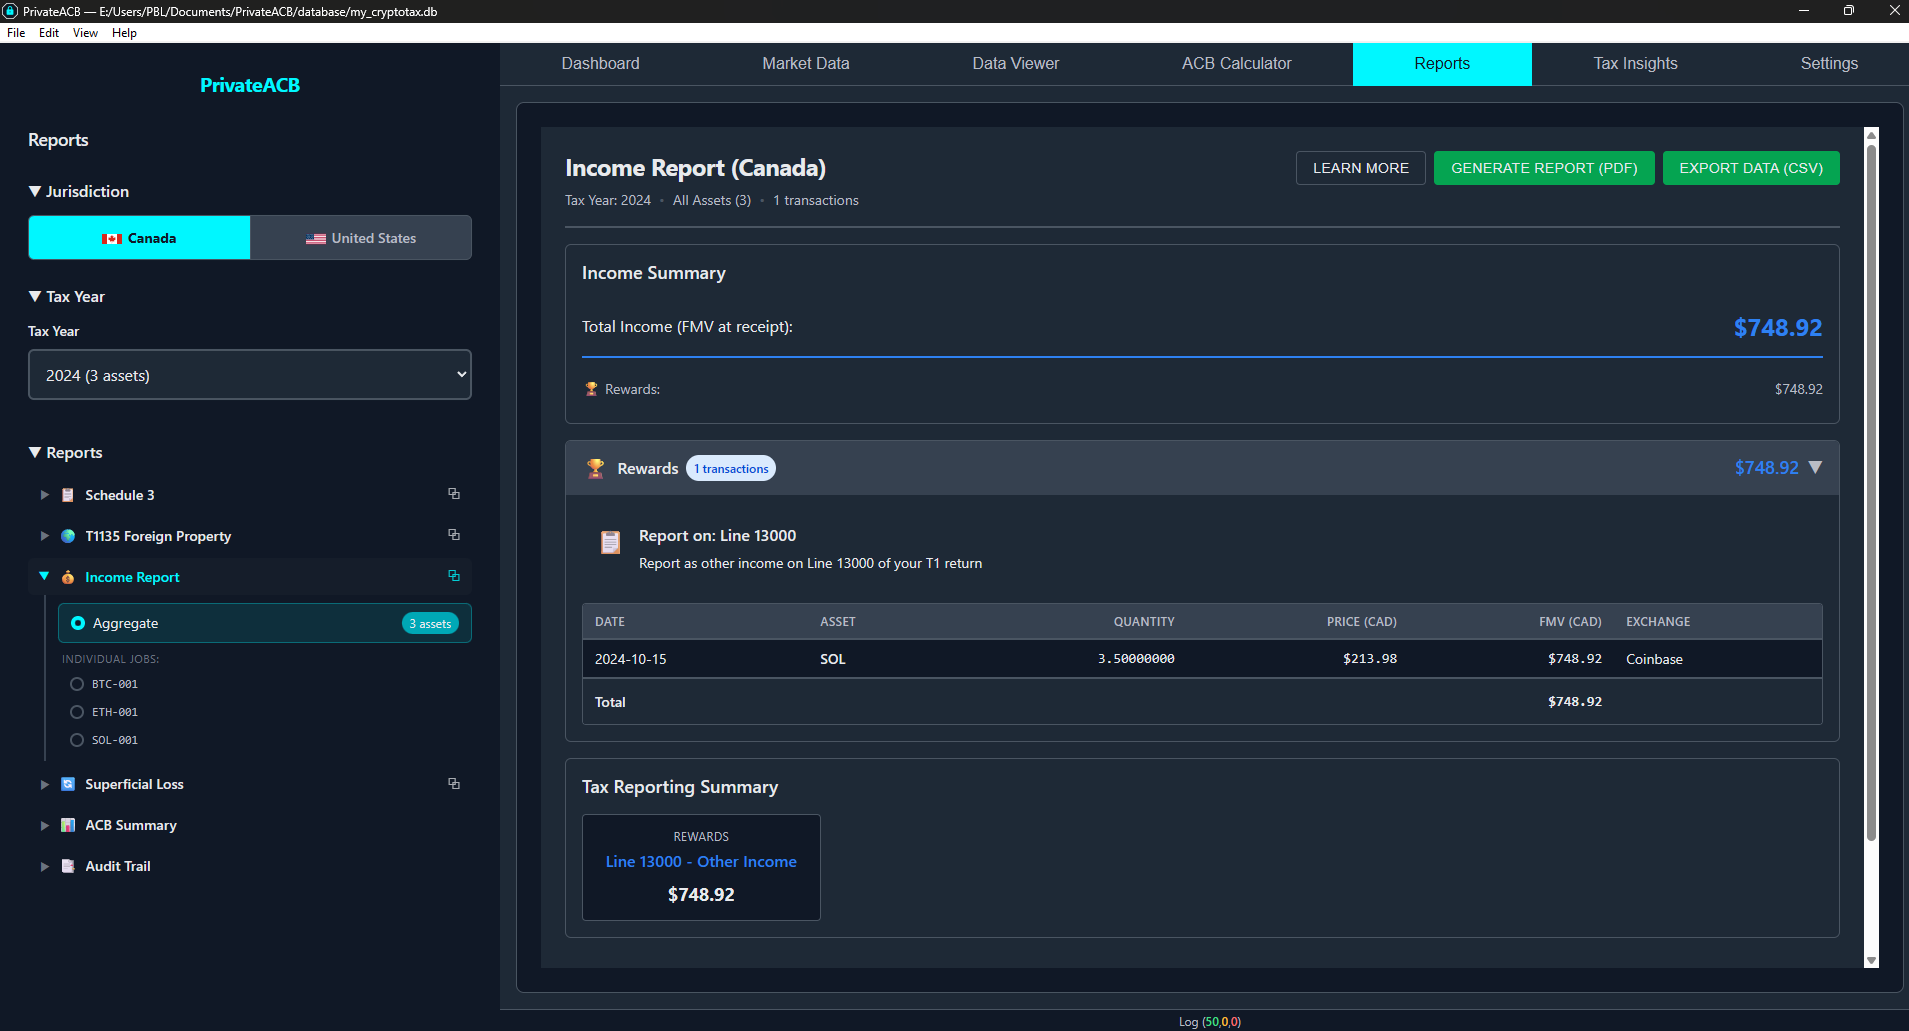
Task: Click the duplicate icon beside Income Report
Action: [454, 576]
